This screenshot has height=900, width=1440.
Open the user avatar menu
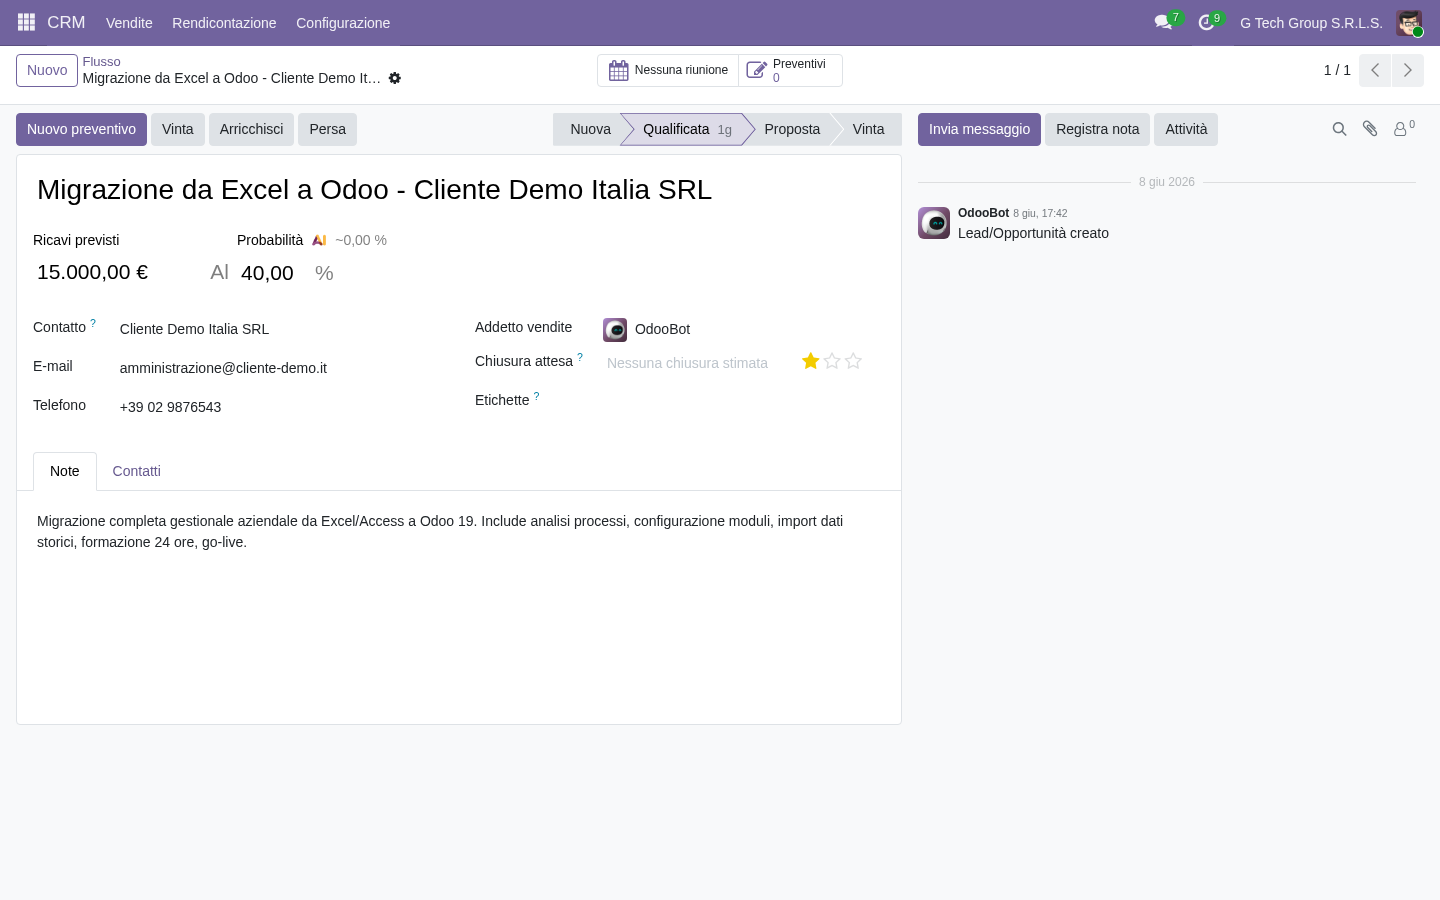(x=1409, y=23)
